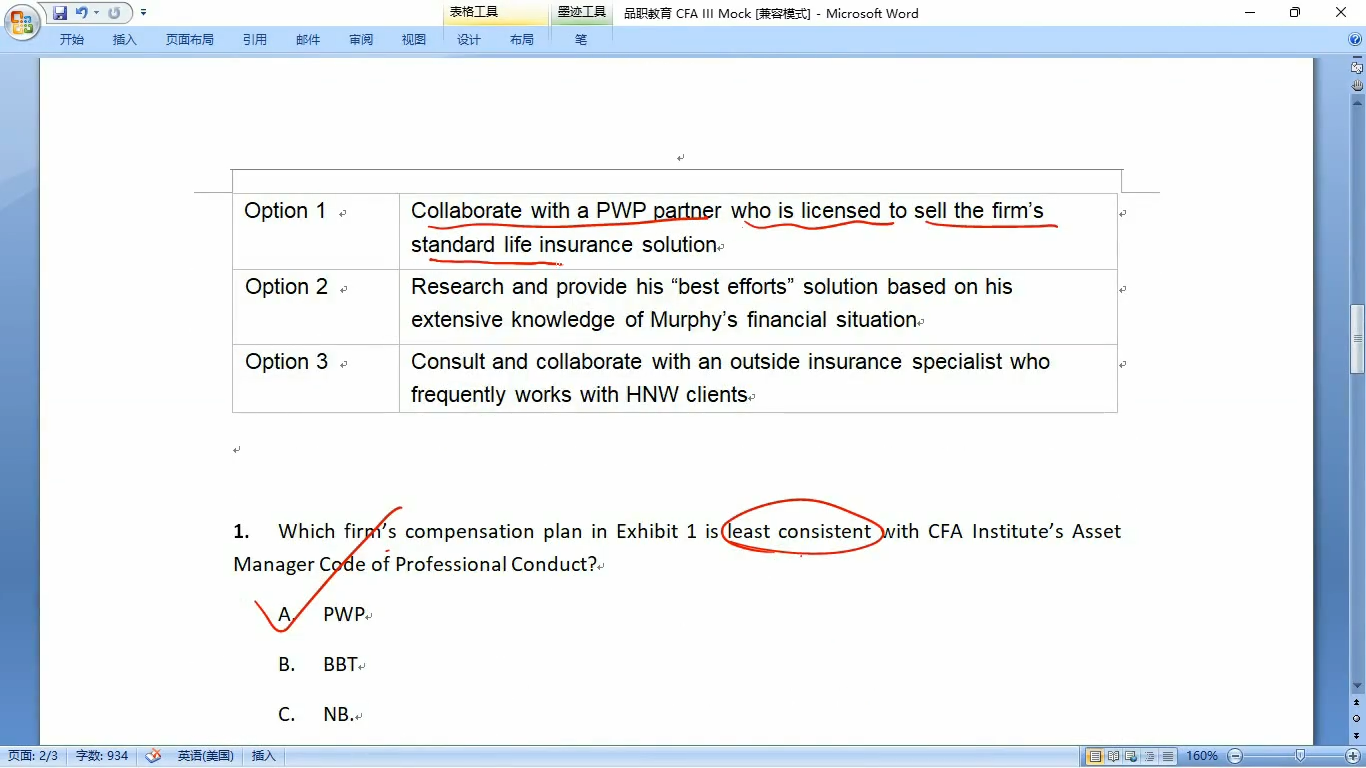Open the table tools 布局 tab
1366x768 pixels.
[522, 40]
